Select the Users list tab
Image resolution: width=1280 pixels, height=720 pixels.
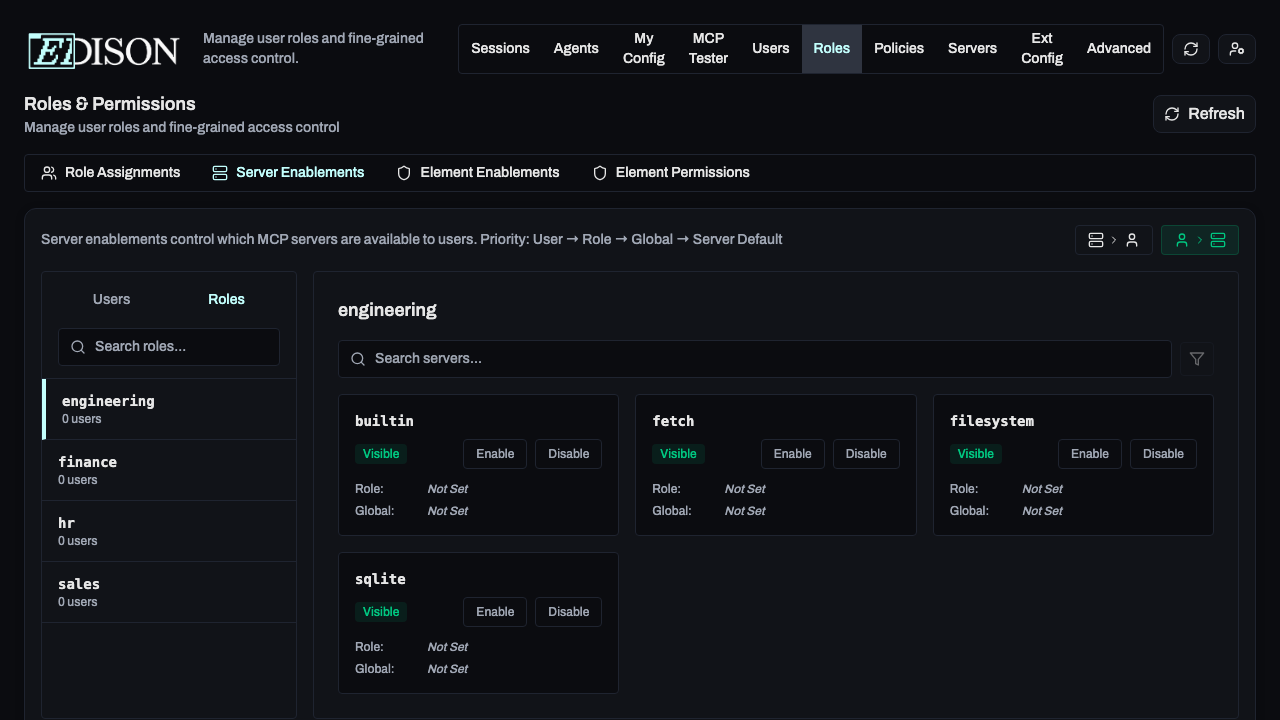(x=111, y=299)
